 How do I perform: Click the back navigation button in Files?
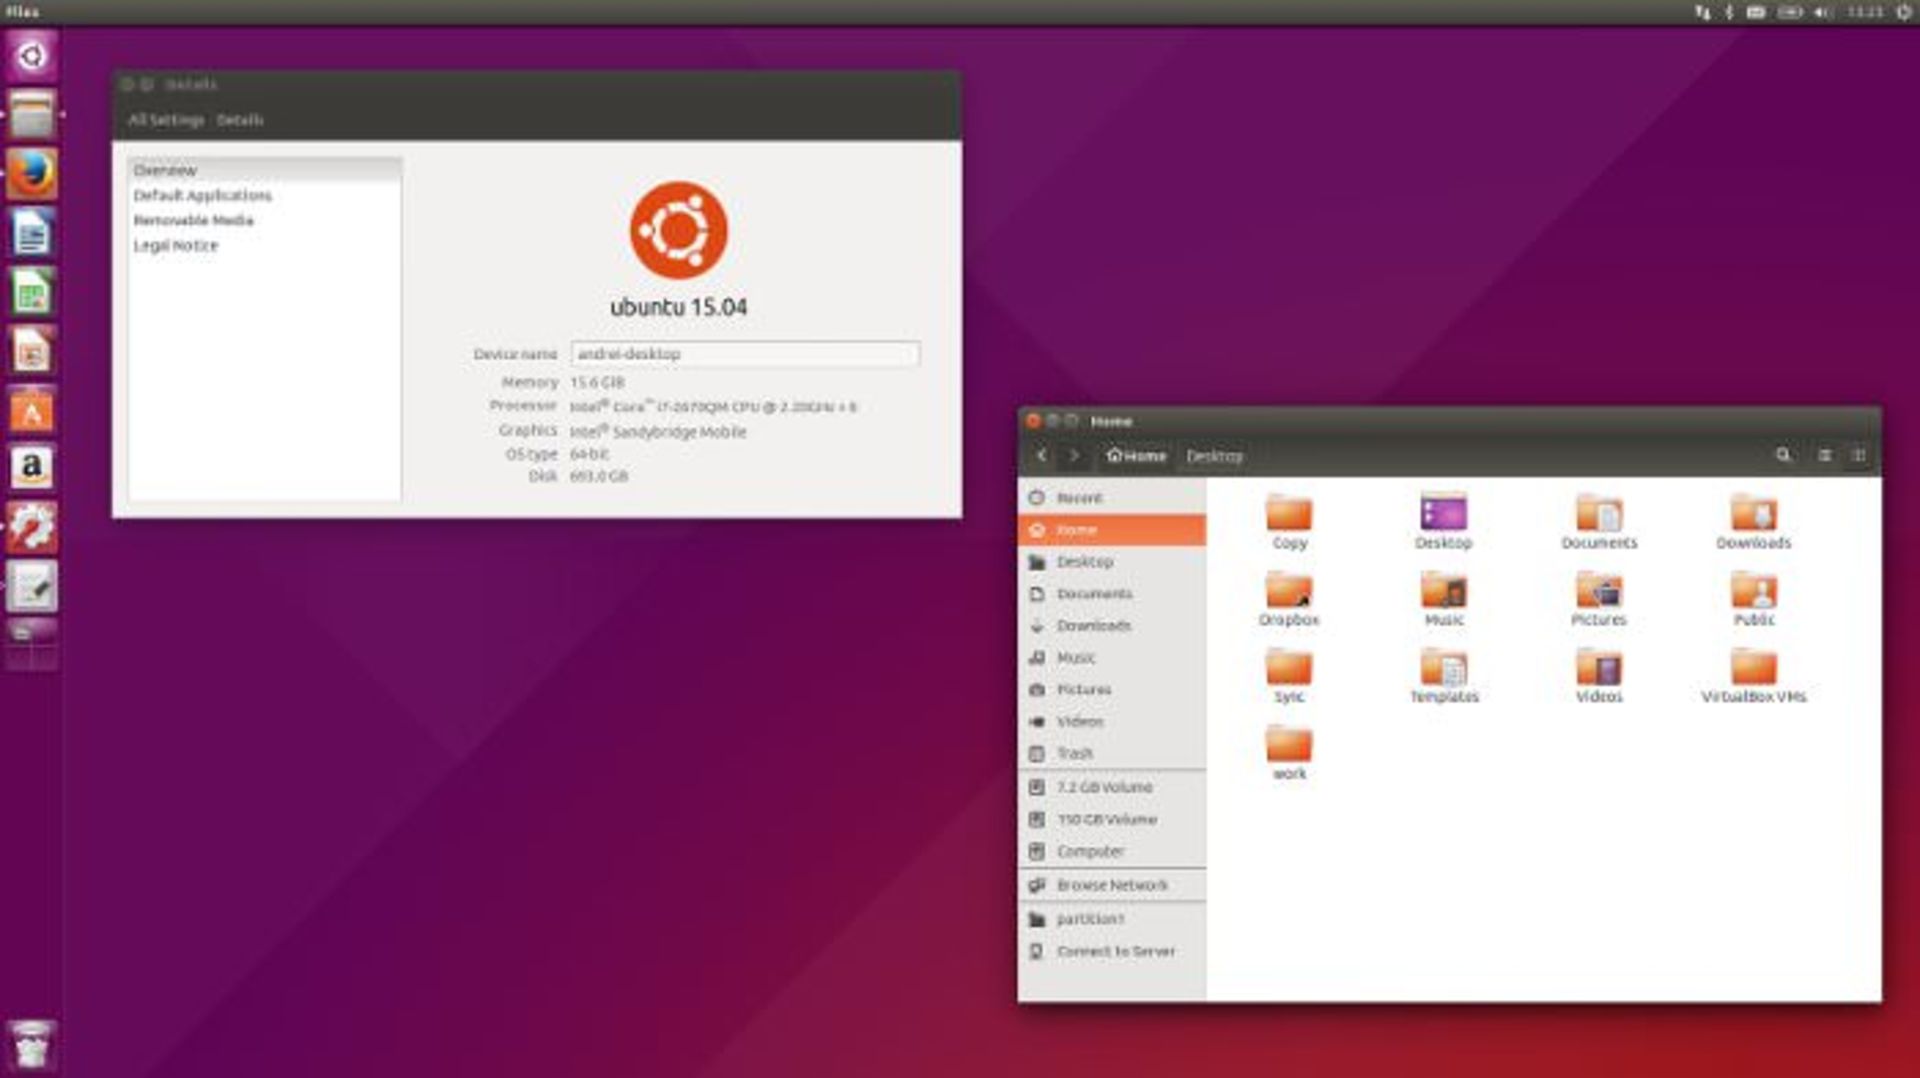click(1041, 455)
